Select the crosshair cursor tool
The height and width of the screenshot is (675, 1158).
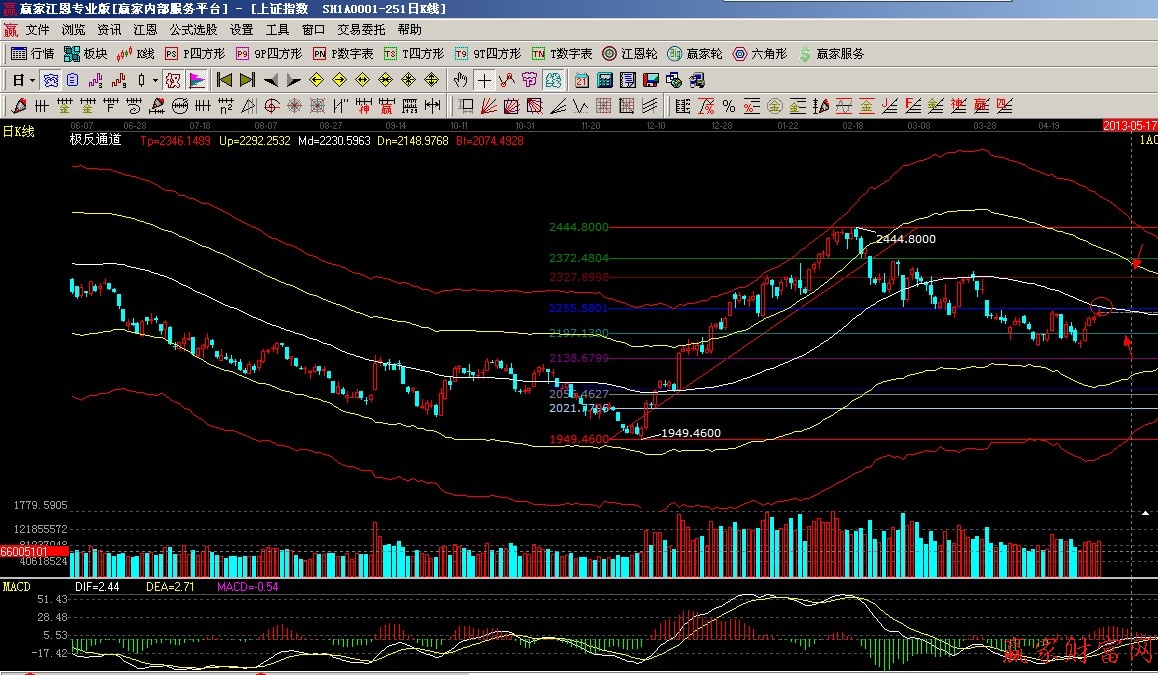pyautogui.click(x=484, y=80)
